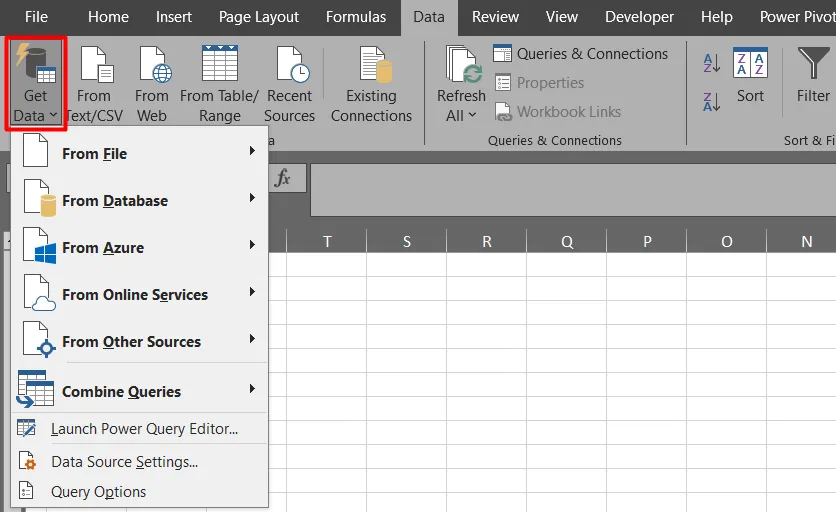
Task: Open Data Source Settings entry
Action: click(124, 462)
